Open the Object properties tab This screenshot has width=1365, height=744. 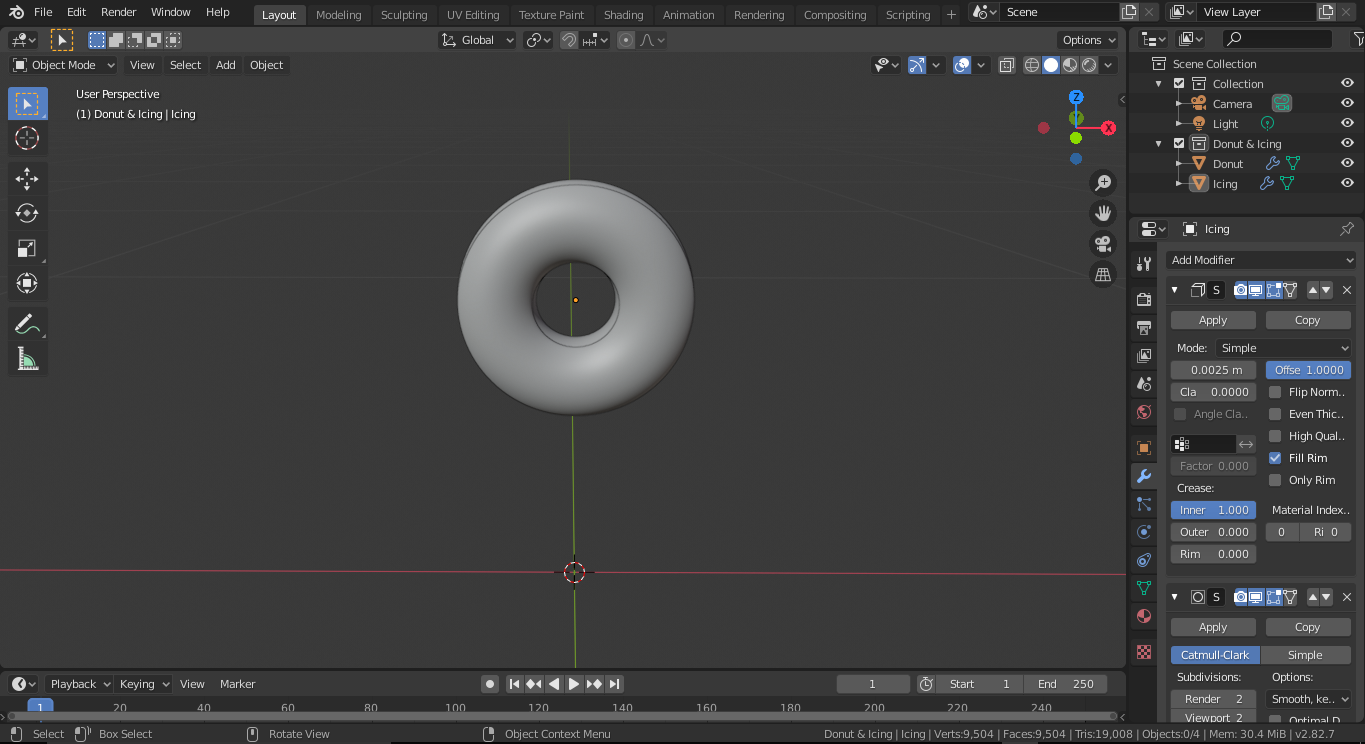tap(1145, 447)
